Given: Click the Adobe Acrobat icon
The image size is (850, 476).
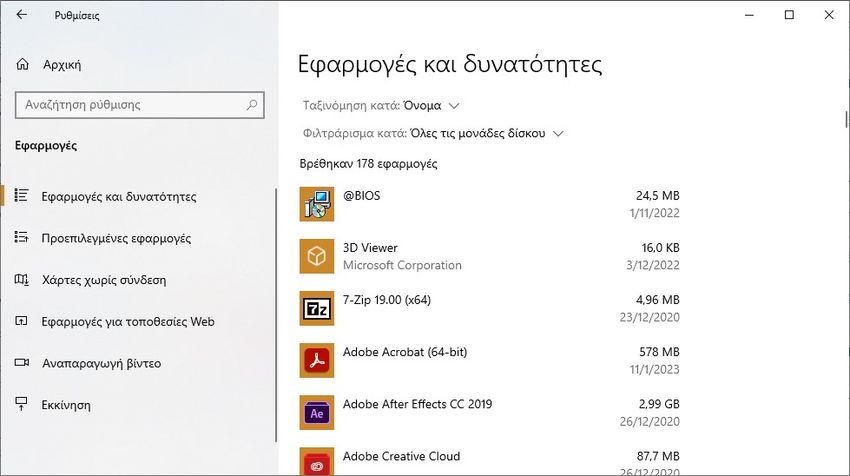Looking at the screenshot, I should [317, 360].
